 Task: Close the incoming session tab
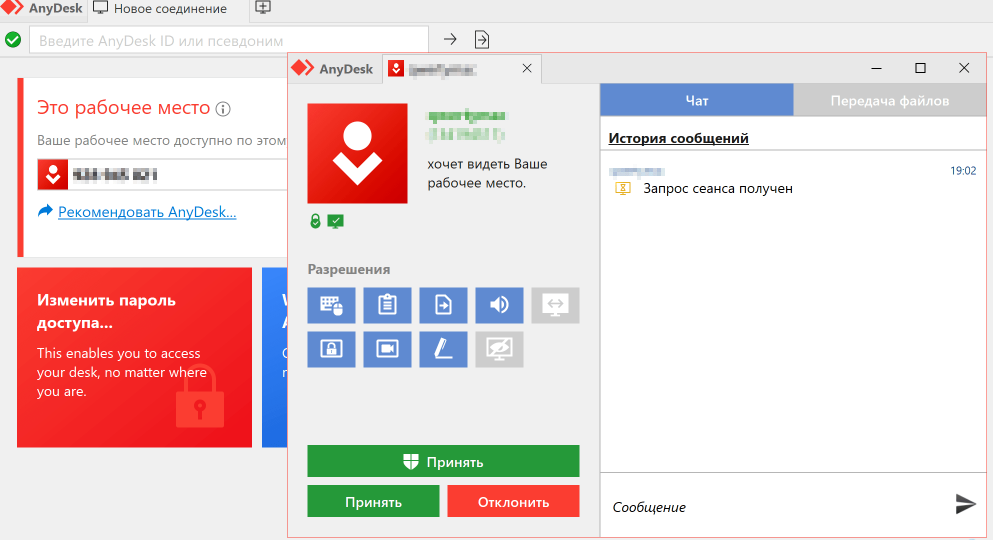pyautogui.click(x=527, y=68)
